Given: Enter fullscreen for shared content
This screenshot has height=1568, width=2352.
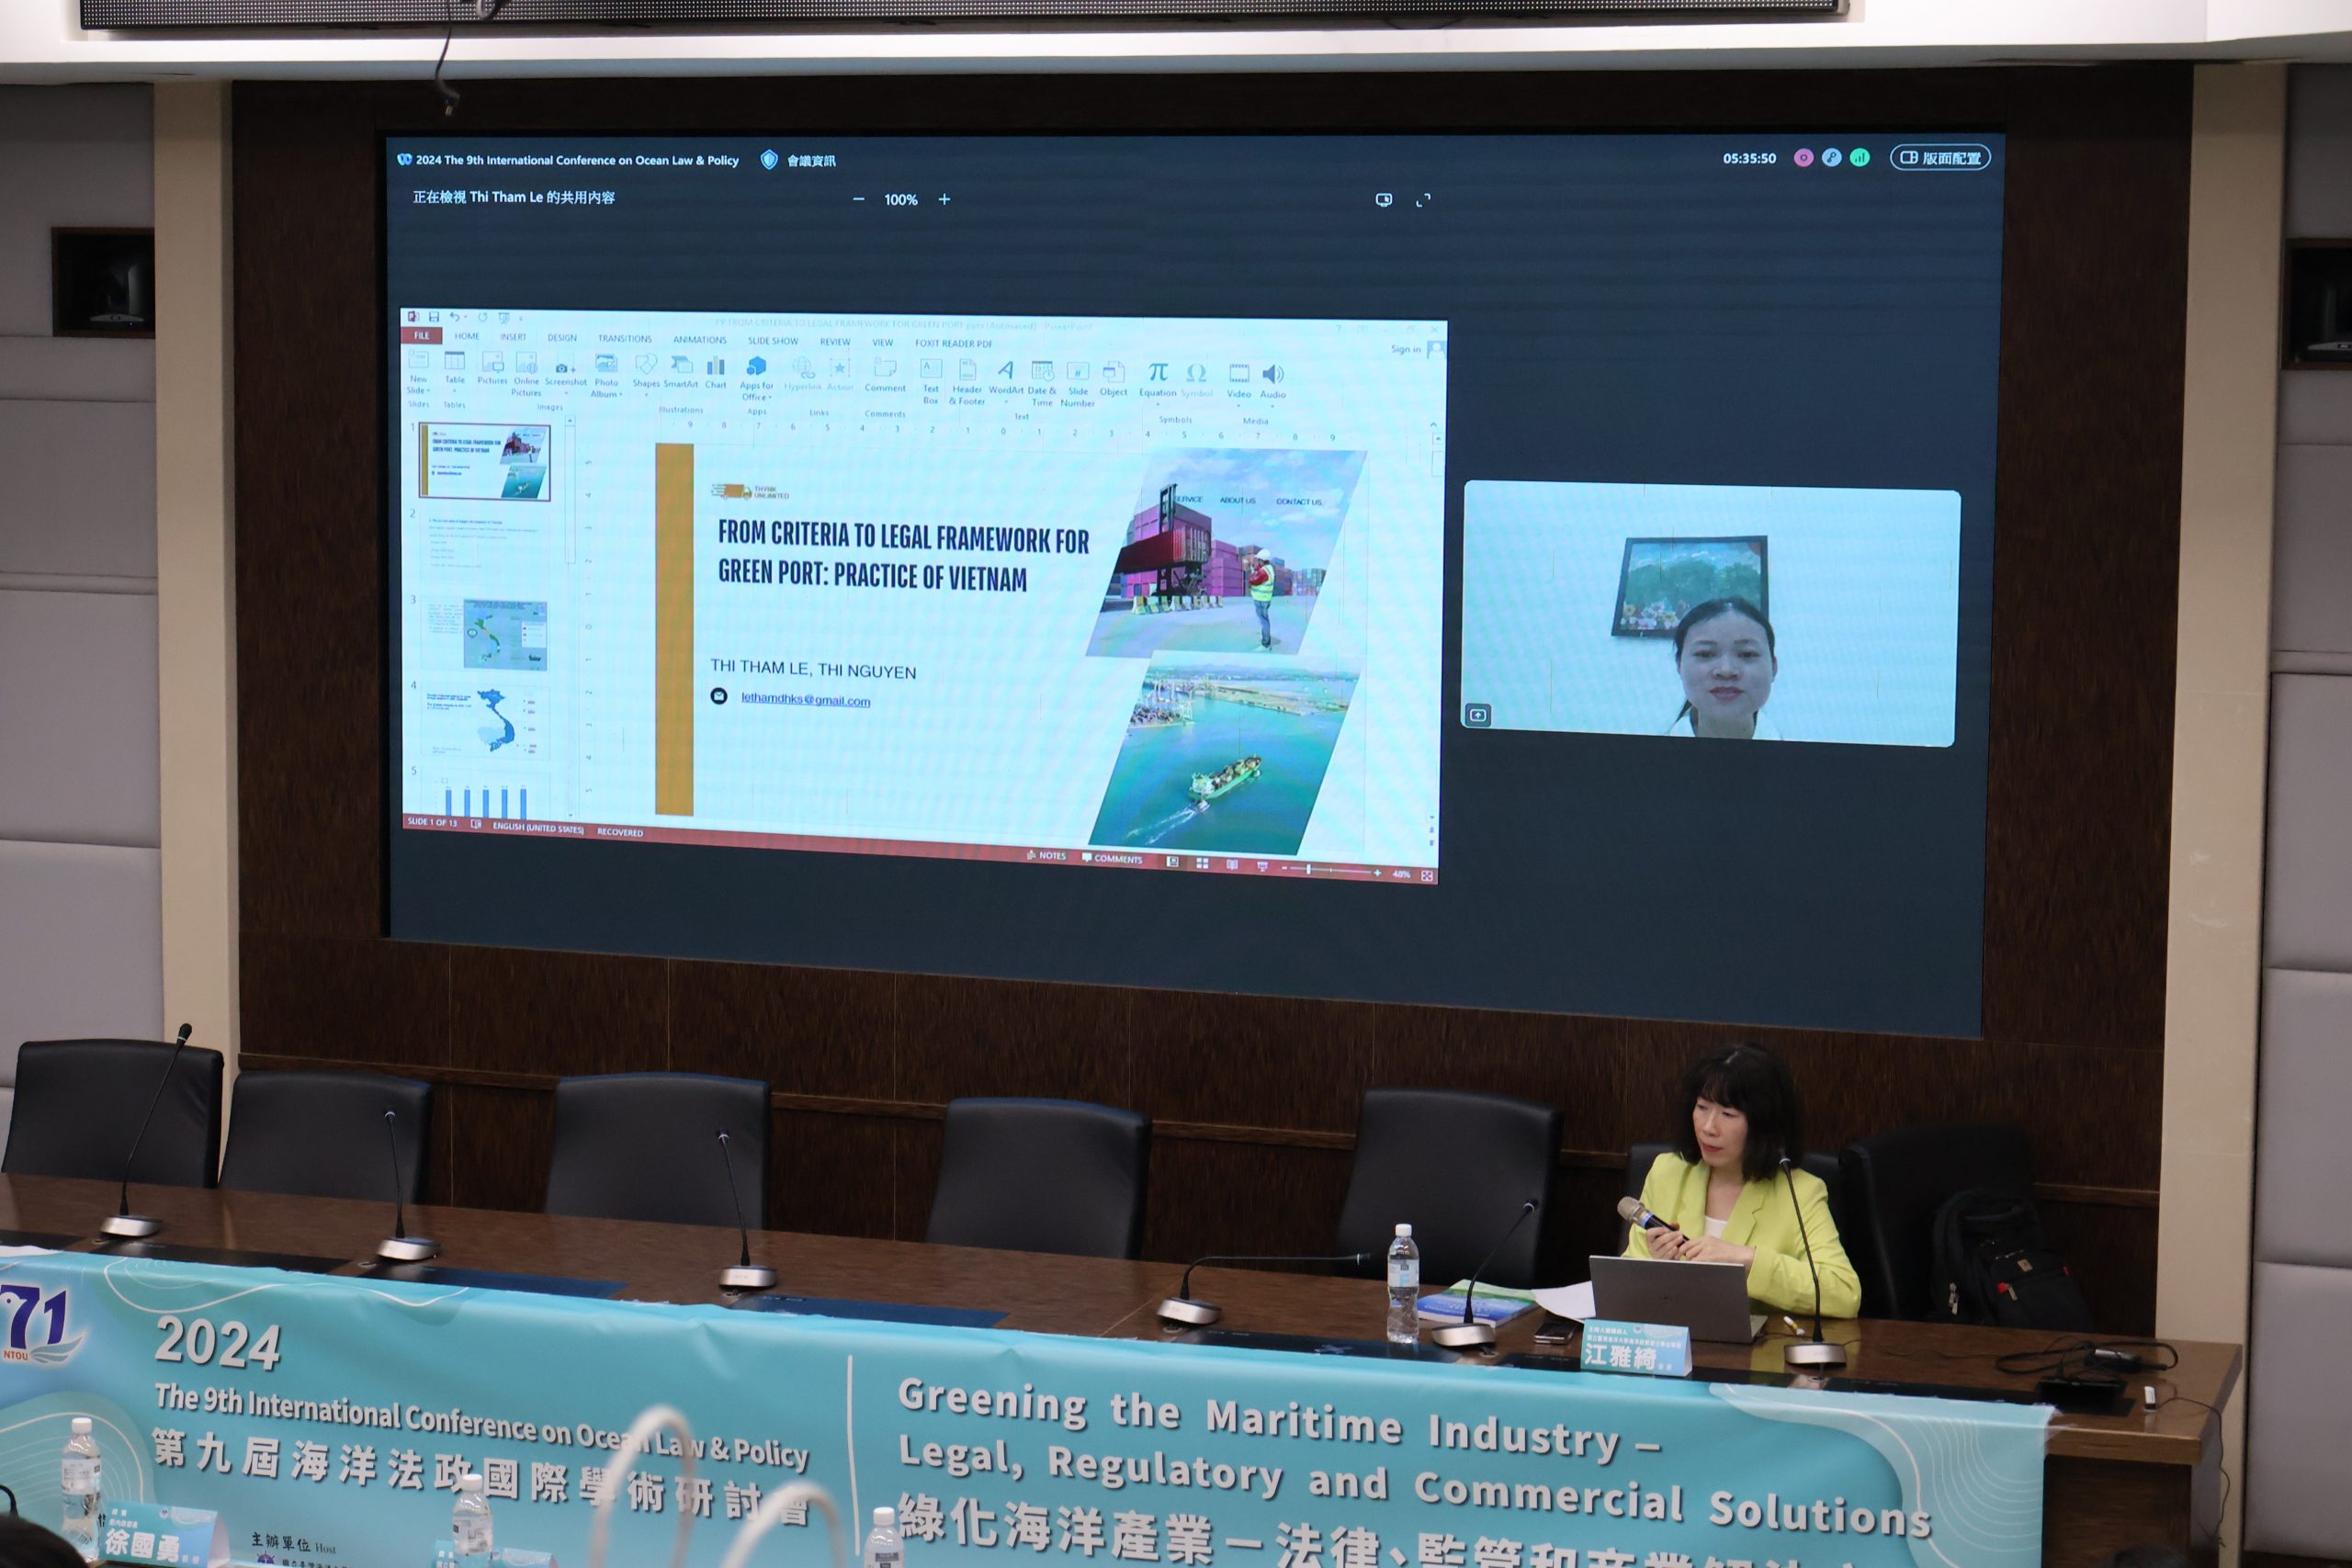Looking at the screenshot, I should pos(1423,200).
